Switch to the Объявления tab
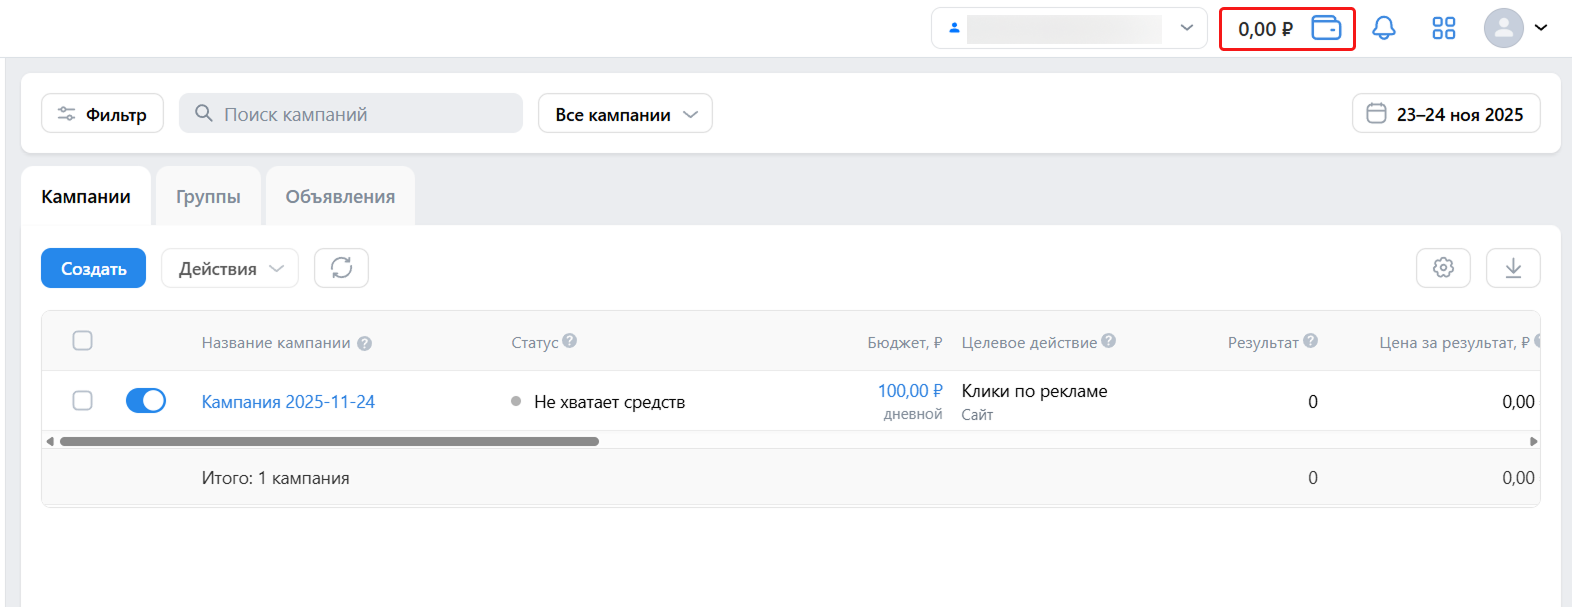Viewport: 1572px width, 607px height. (x=340, y=197)
